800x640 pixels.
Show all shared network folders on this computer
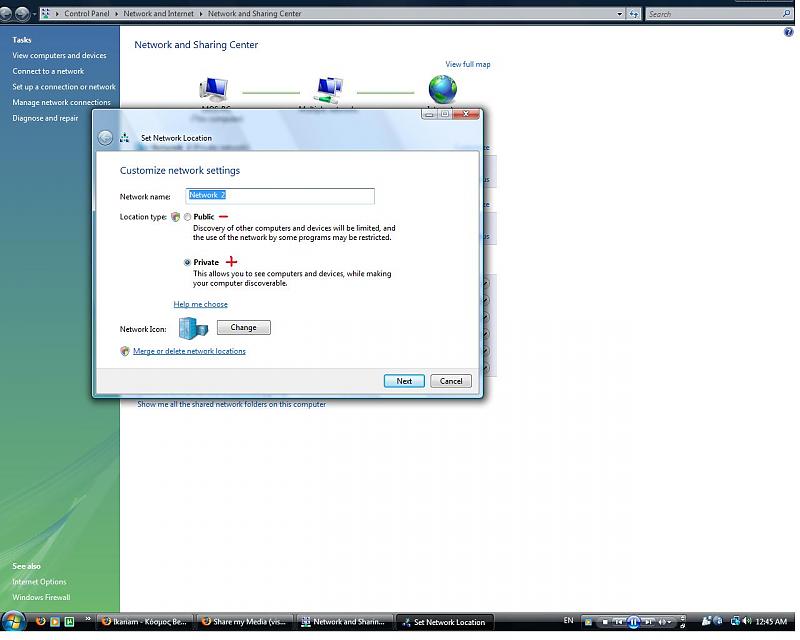pos(231,404)
